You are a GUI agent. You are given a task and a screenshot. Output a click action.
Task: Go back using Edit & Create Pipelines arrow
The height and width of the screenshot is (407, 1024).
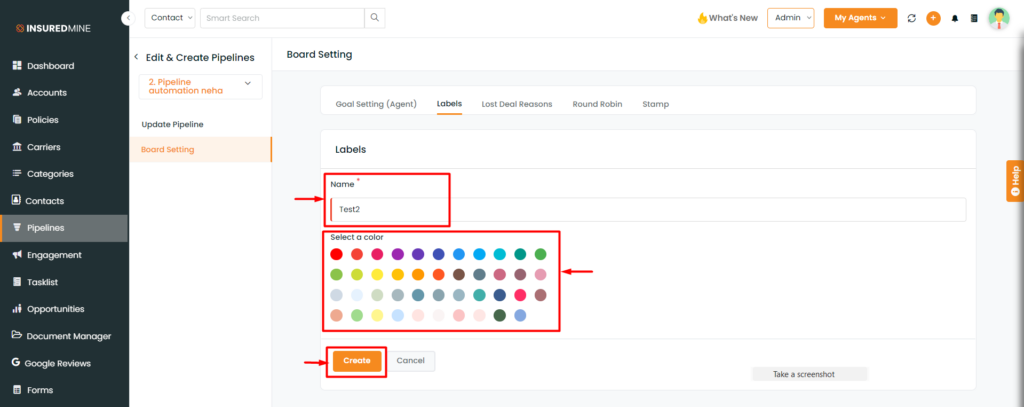click(136, 57)
